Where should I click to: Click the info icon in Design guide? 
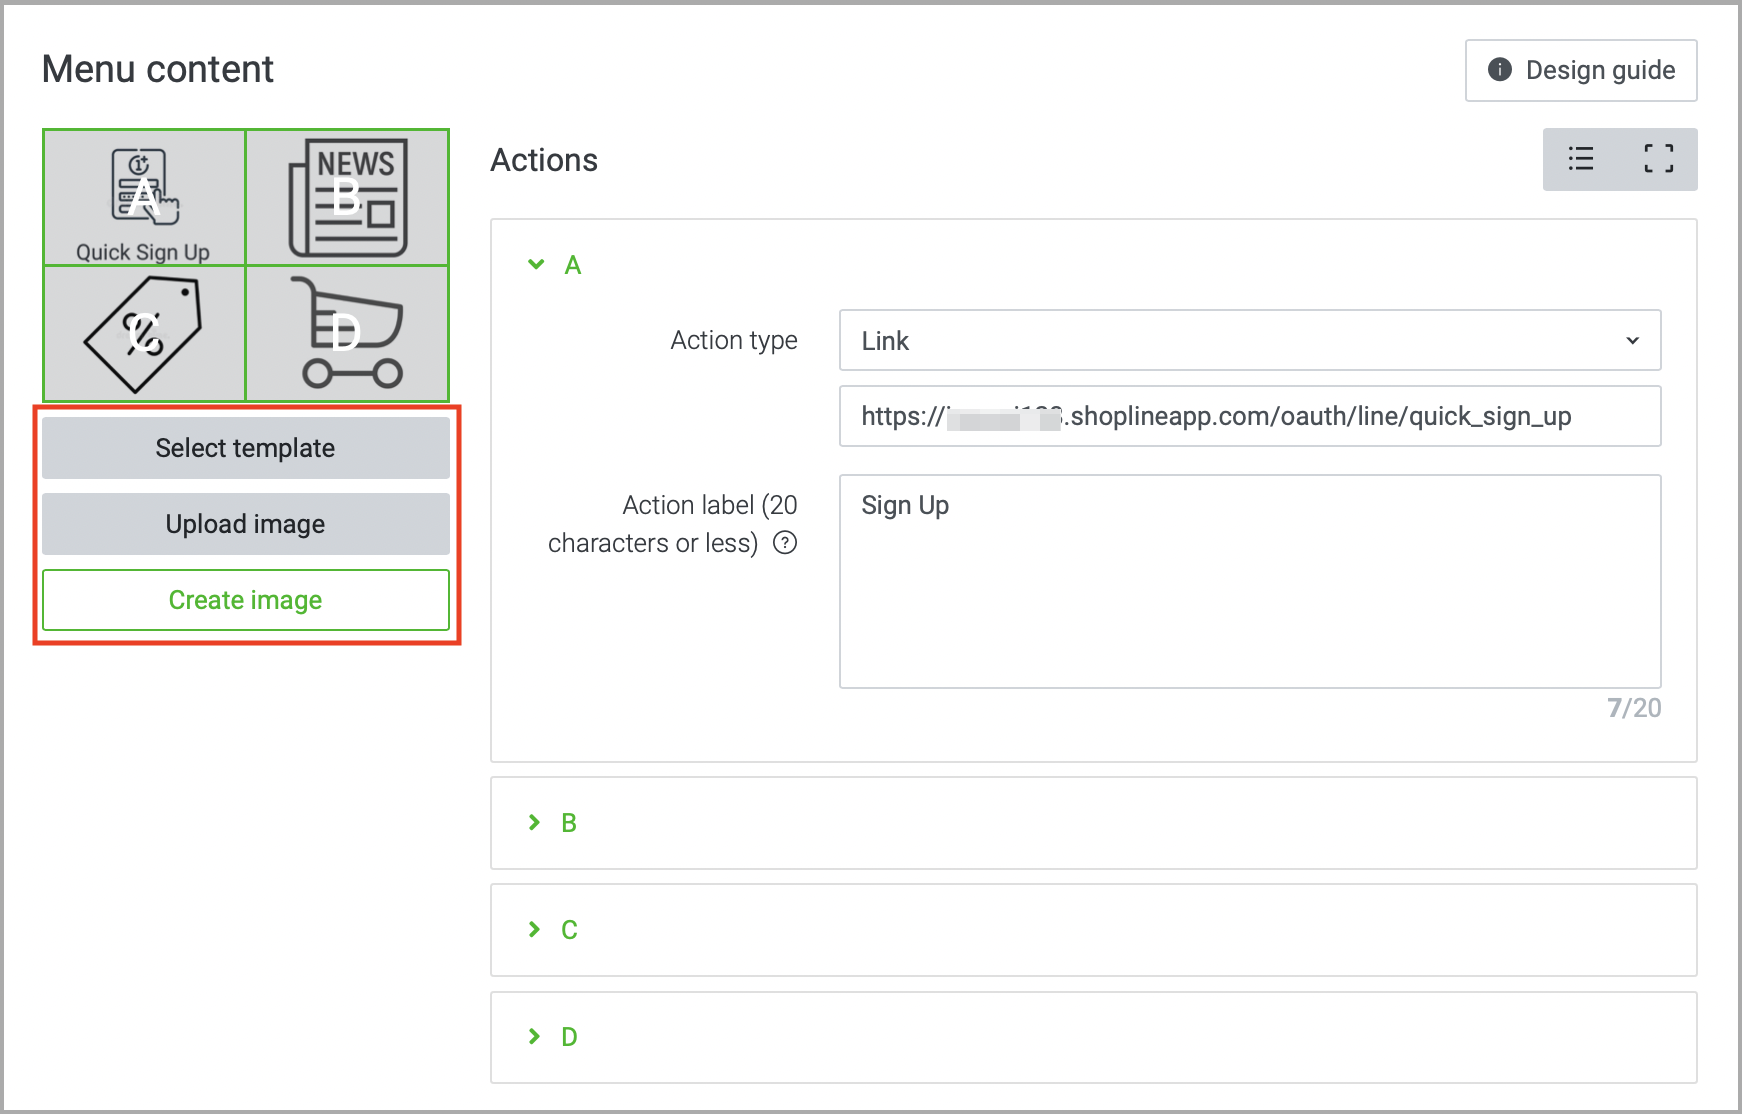tap(1500, 69)
